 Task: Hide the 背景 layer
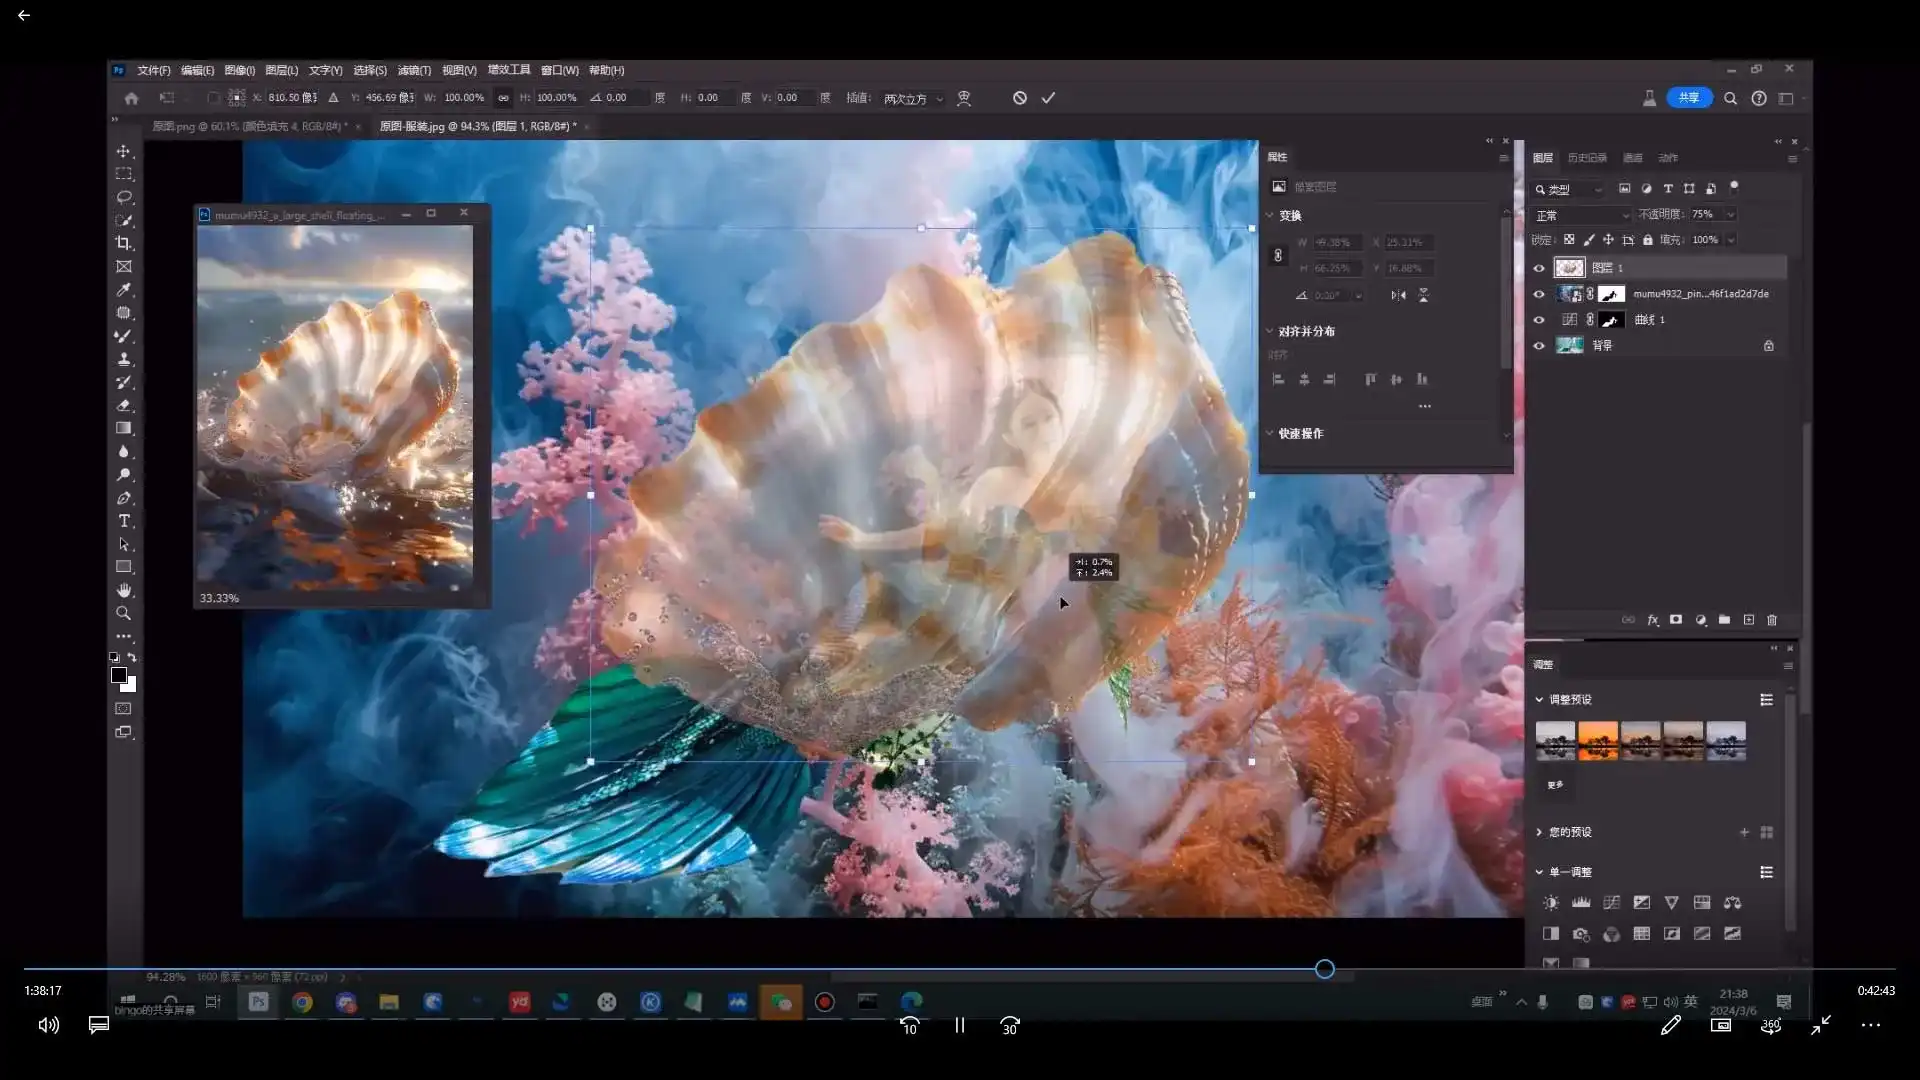pyautogui.click(x=1539, y=346)
